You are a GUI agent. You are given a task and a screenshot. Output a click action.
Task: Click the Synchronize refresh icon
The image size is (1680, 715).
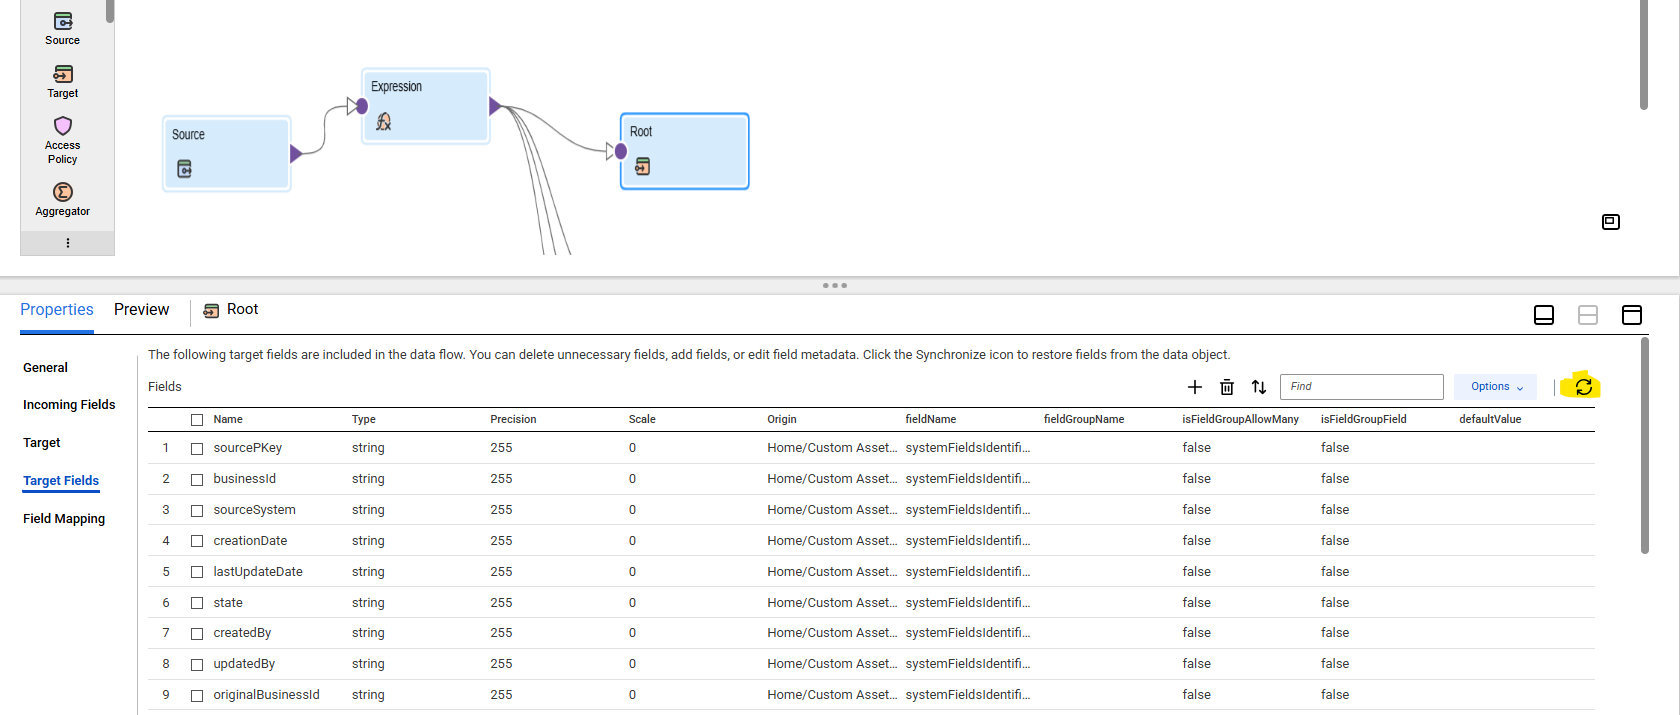pos(1583,386)
